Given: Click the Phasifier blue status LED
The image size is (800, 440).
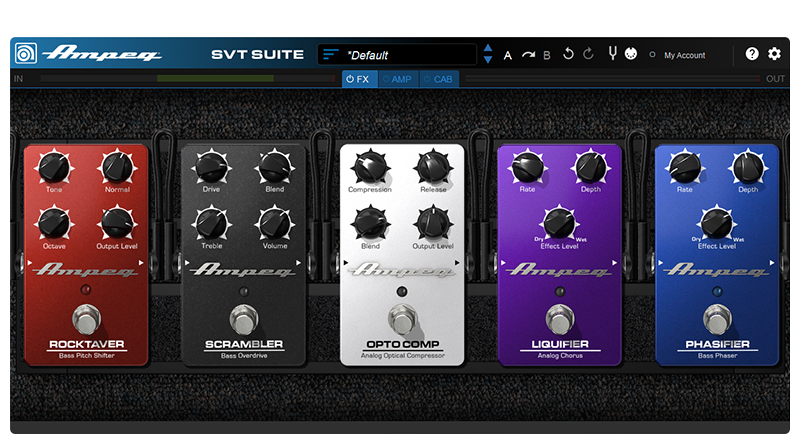Looking at the screenshot, I should 717,291.
